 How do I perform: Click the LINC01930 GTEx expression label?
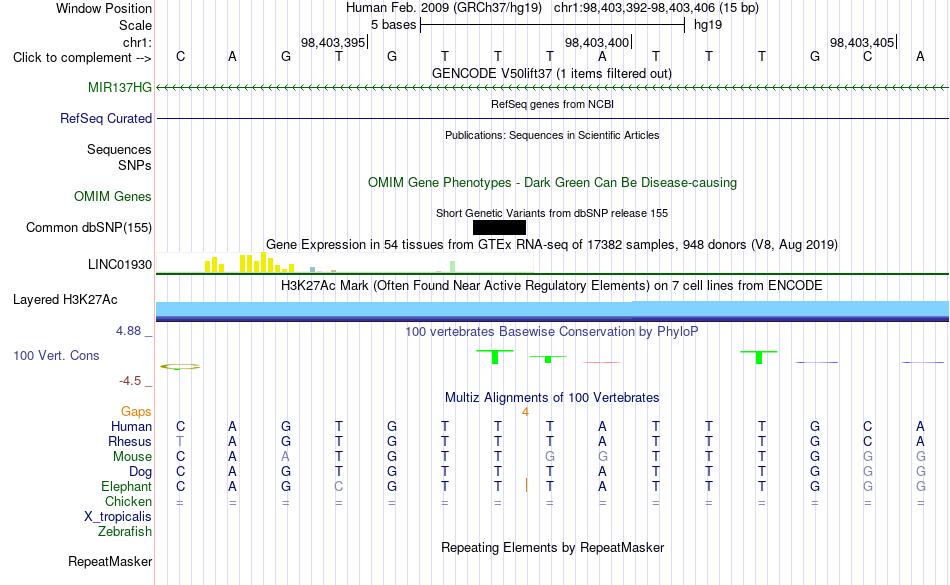119,265
